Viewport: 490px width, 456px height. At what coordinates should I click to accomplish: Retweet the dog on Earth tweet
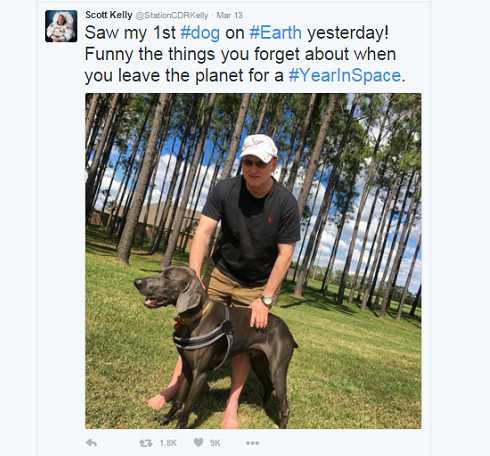(x=146, y=443)
